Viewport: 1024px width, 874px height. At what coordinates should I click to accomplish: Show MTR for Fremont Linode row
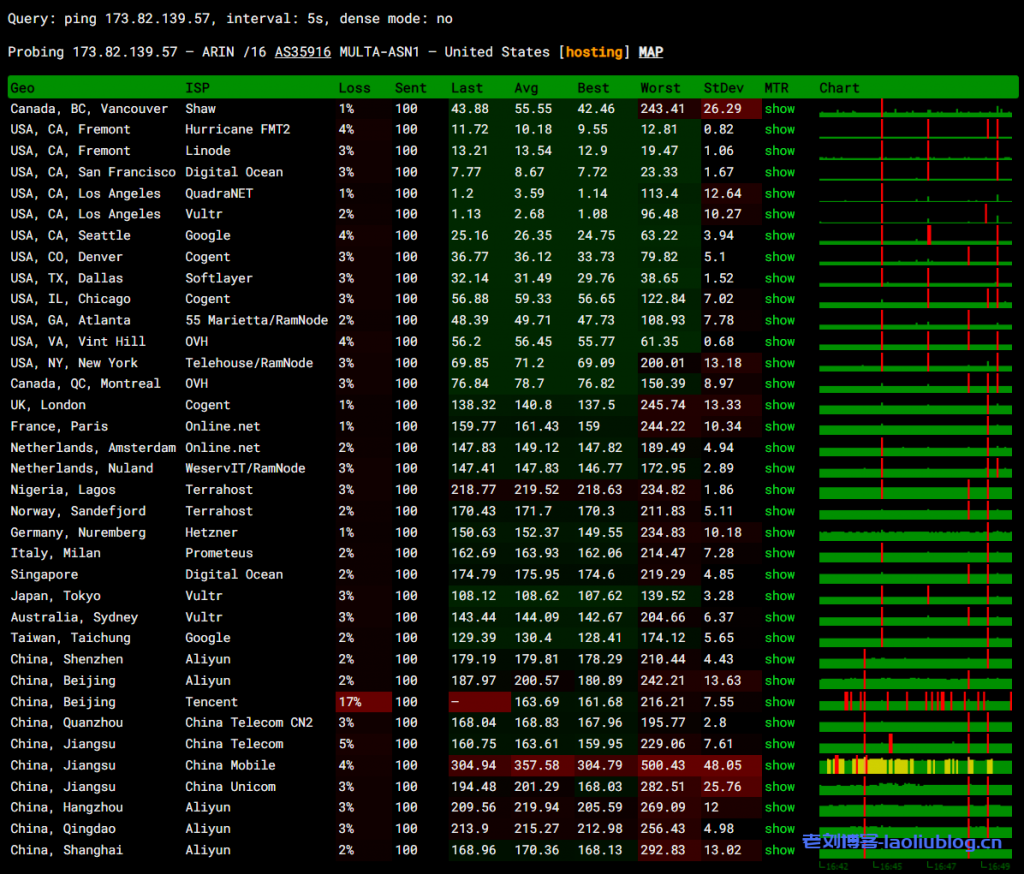pyautogui.click(x=779, y=151)
